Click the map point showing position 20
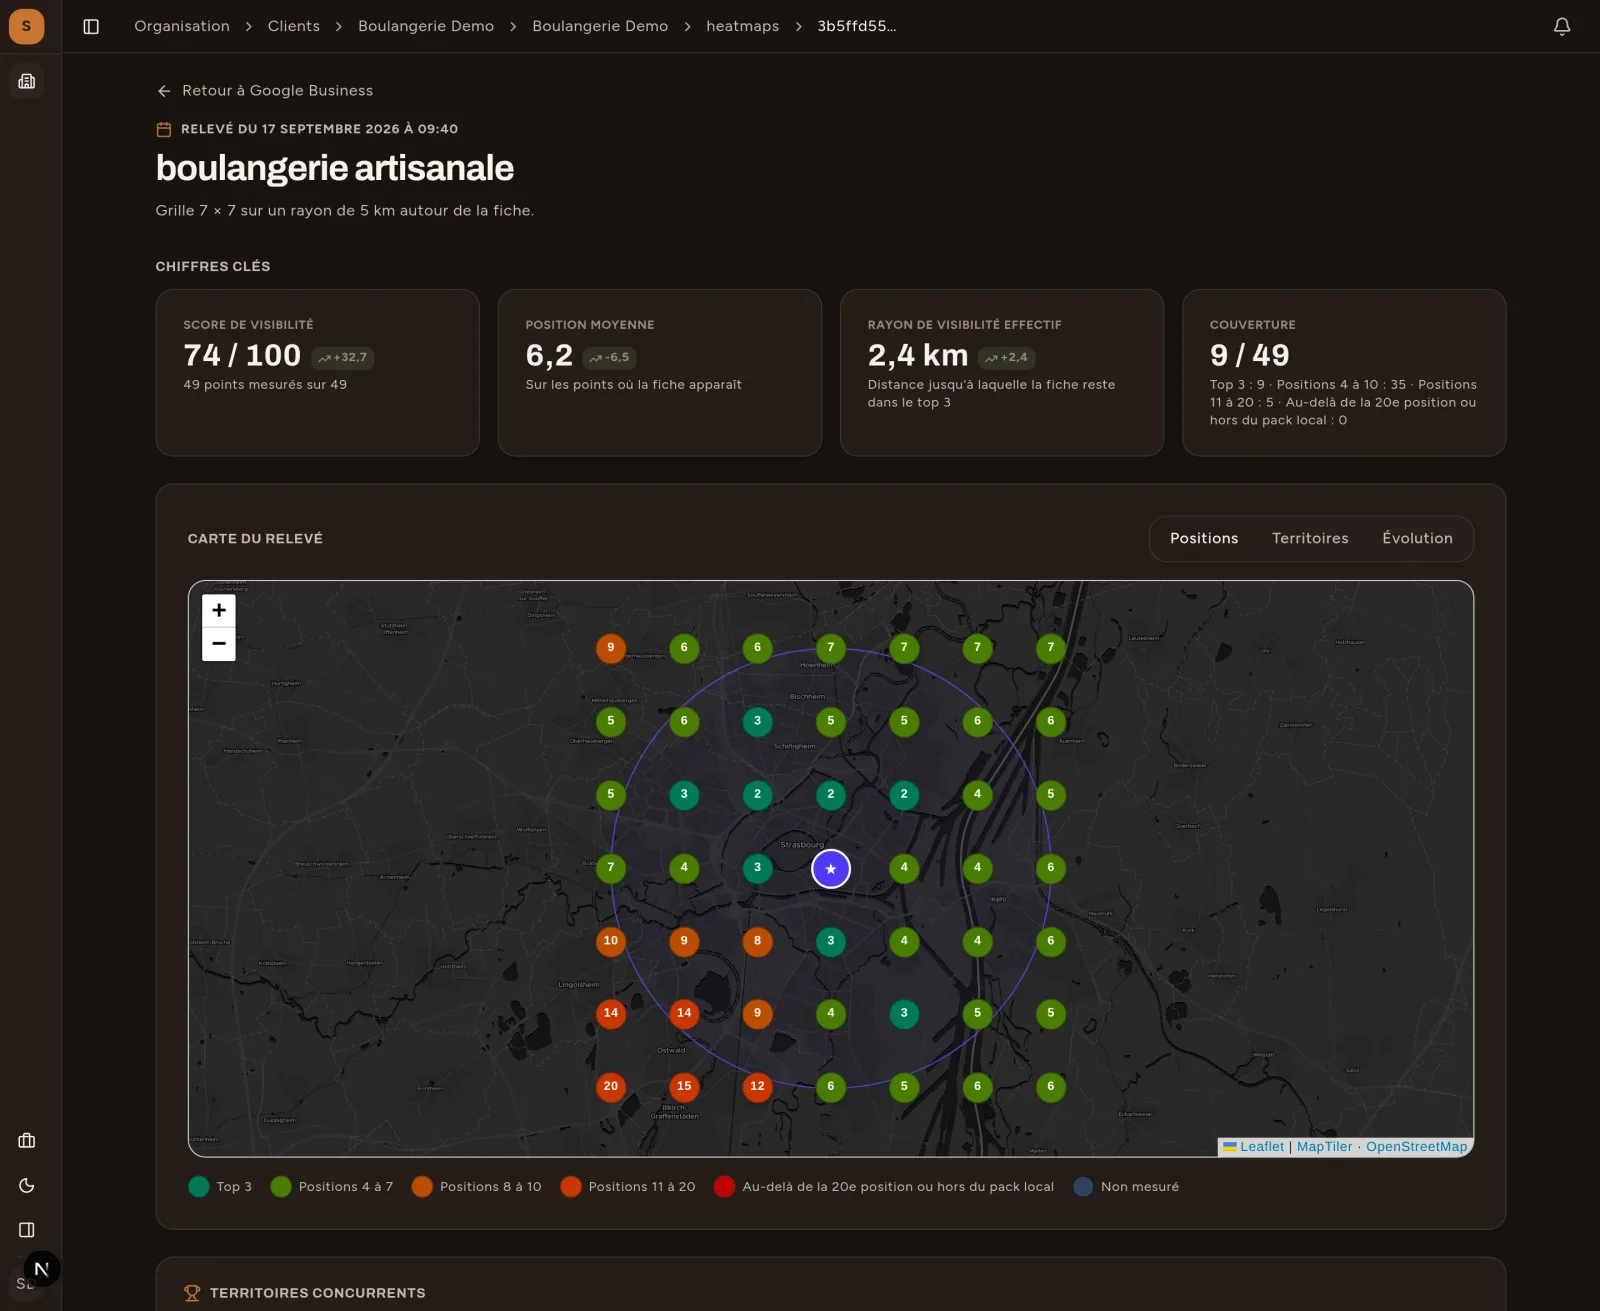The height and width of the screenshot is (1311, 1600). pyautogui.click(x=610, y=1087)
